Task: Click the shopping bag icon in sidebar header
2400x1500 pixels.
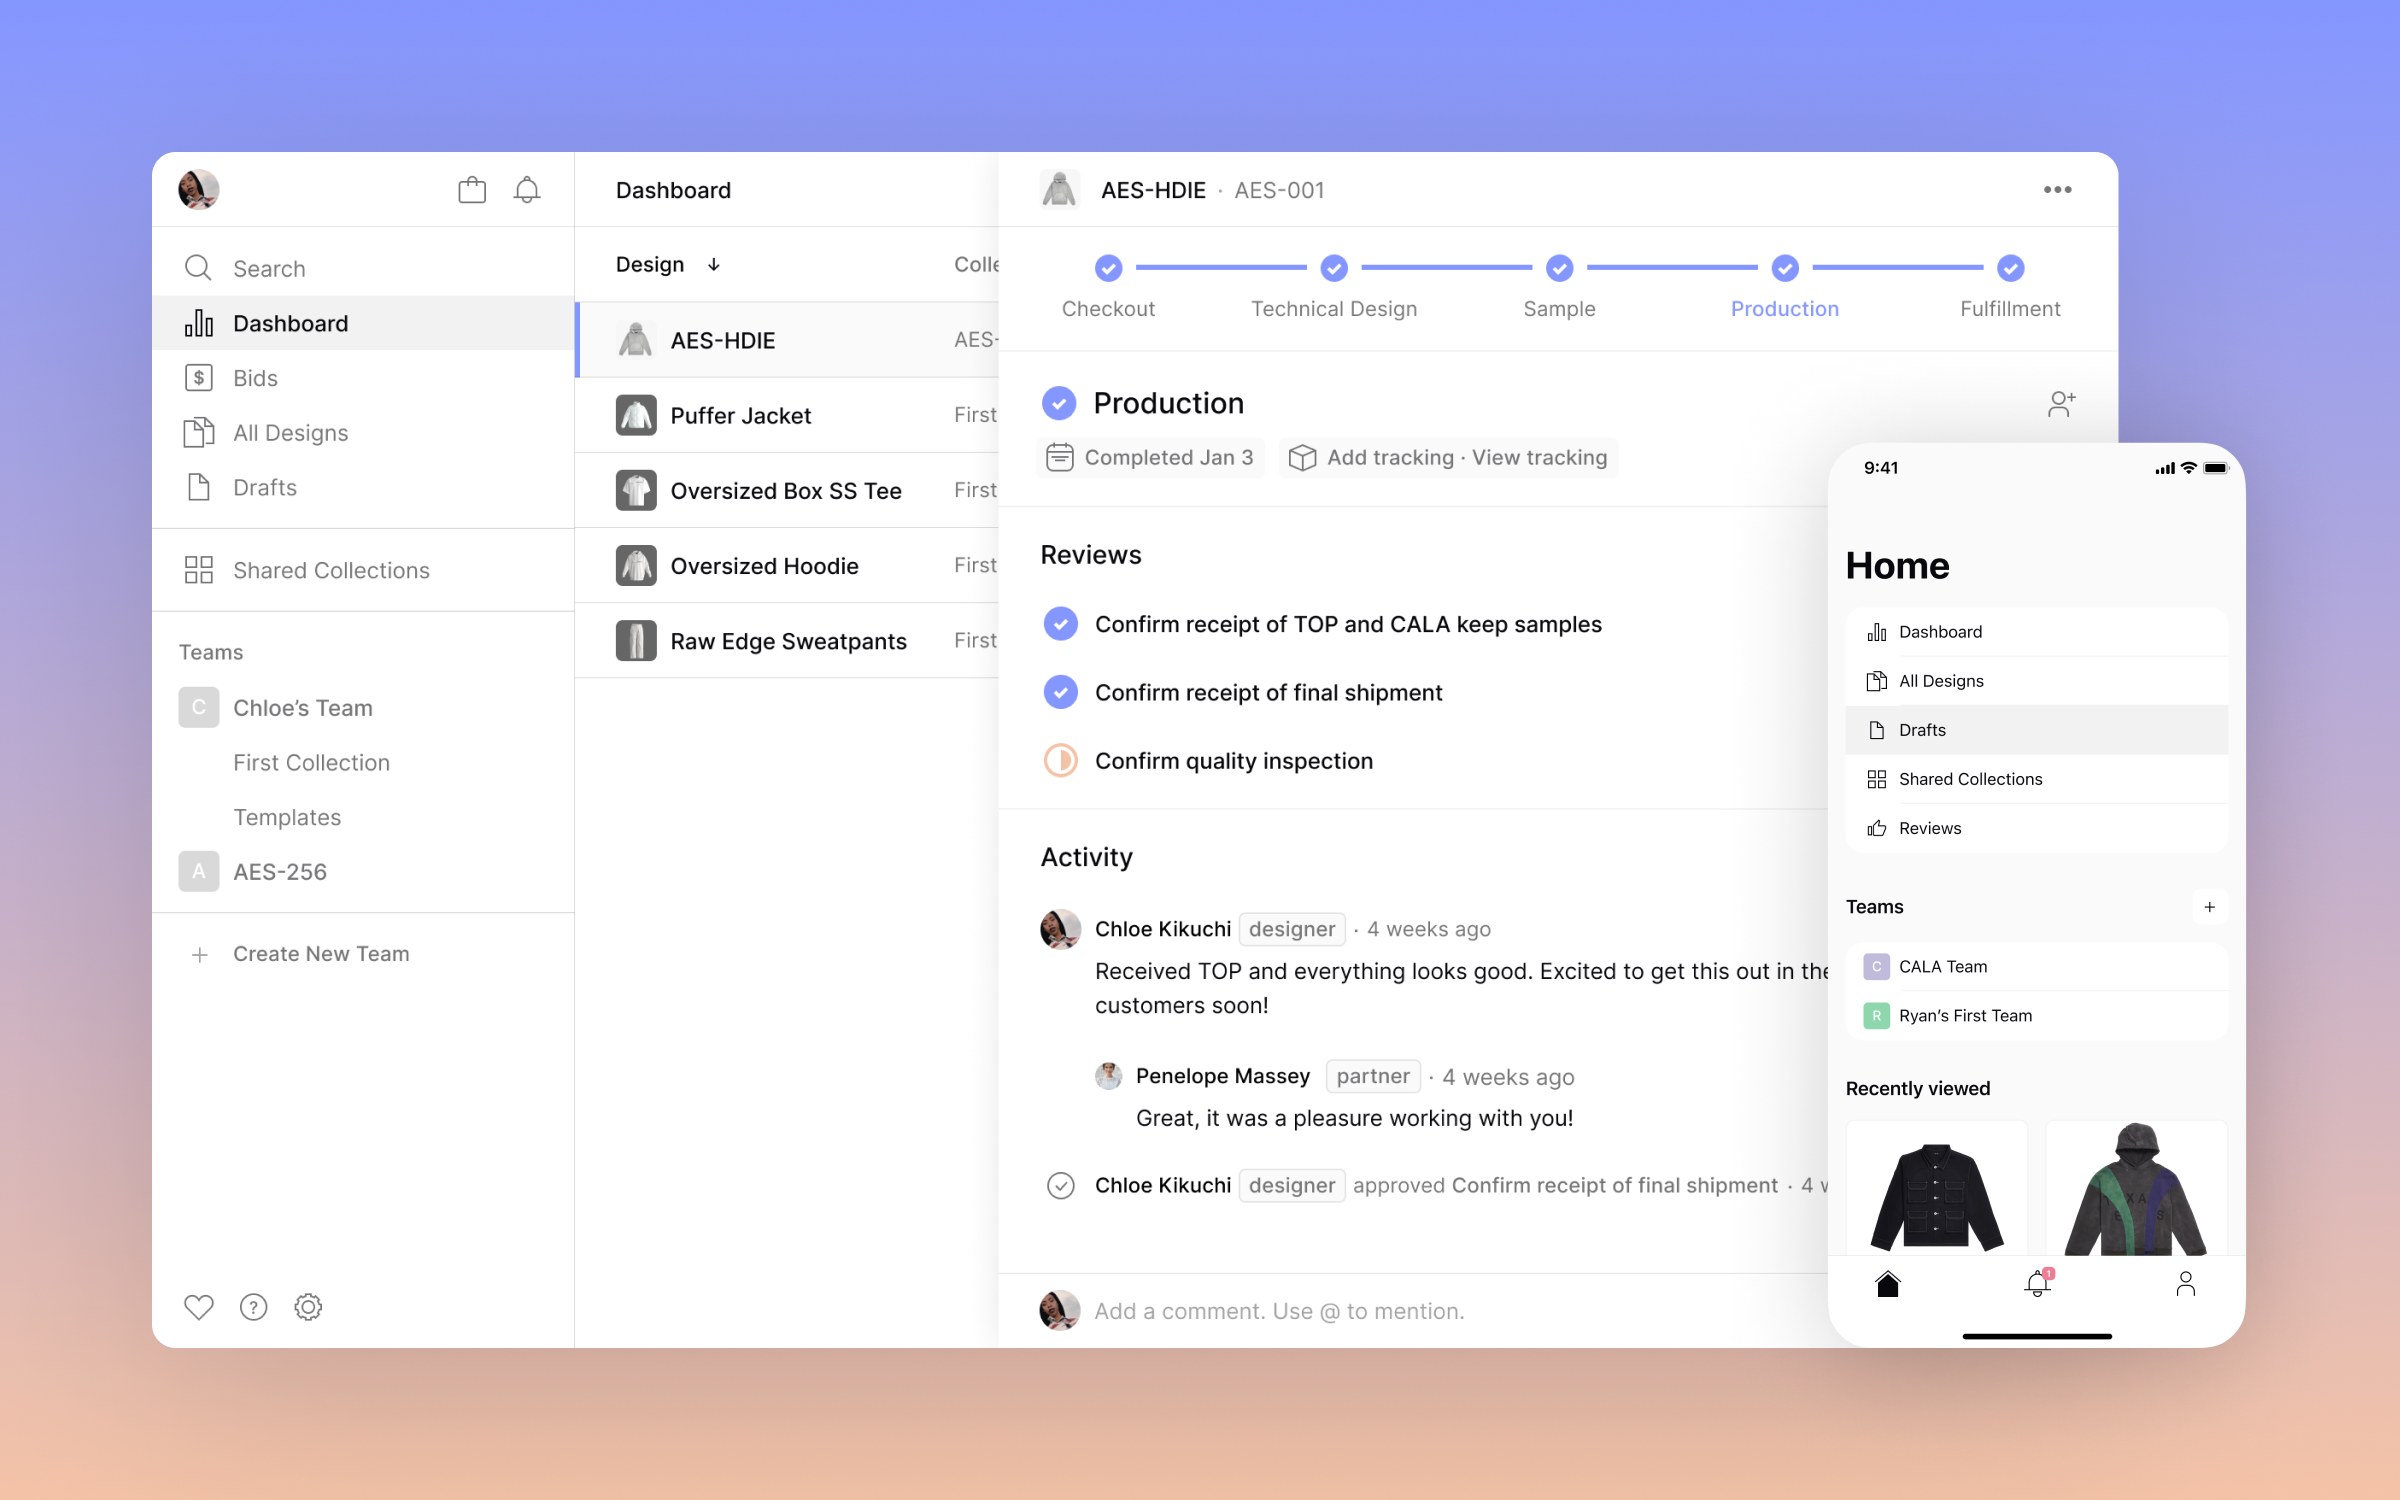Action: tap(472, 190)
